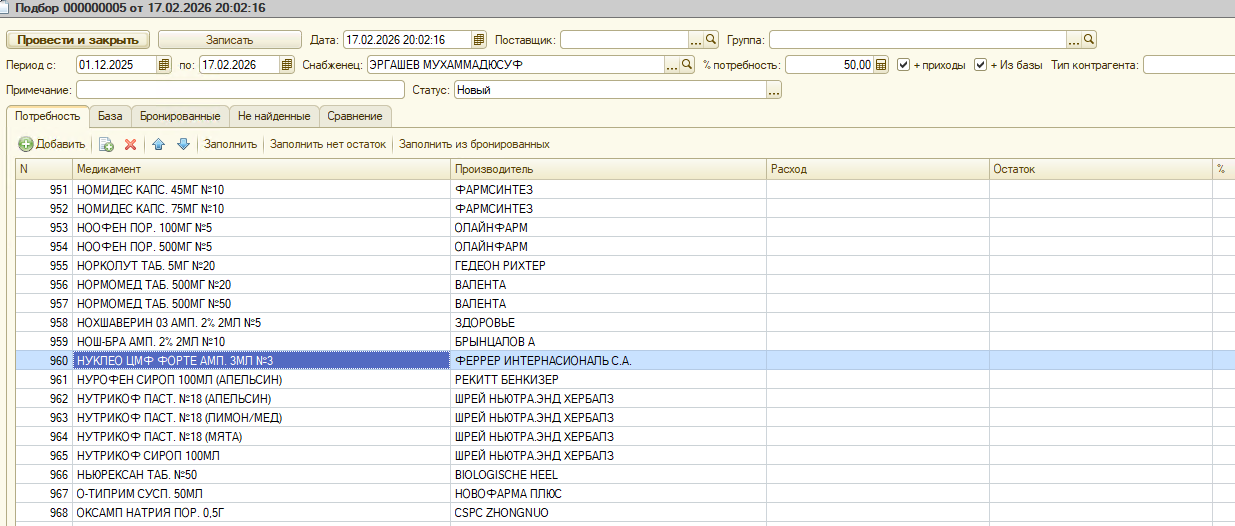Toggle the + Из базы checkbox
The width and height of the screenshot is (1235, 526).
pyautogui.click(x=981, y=65)
